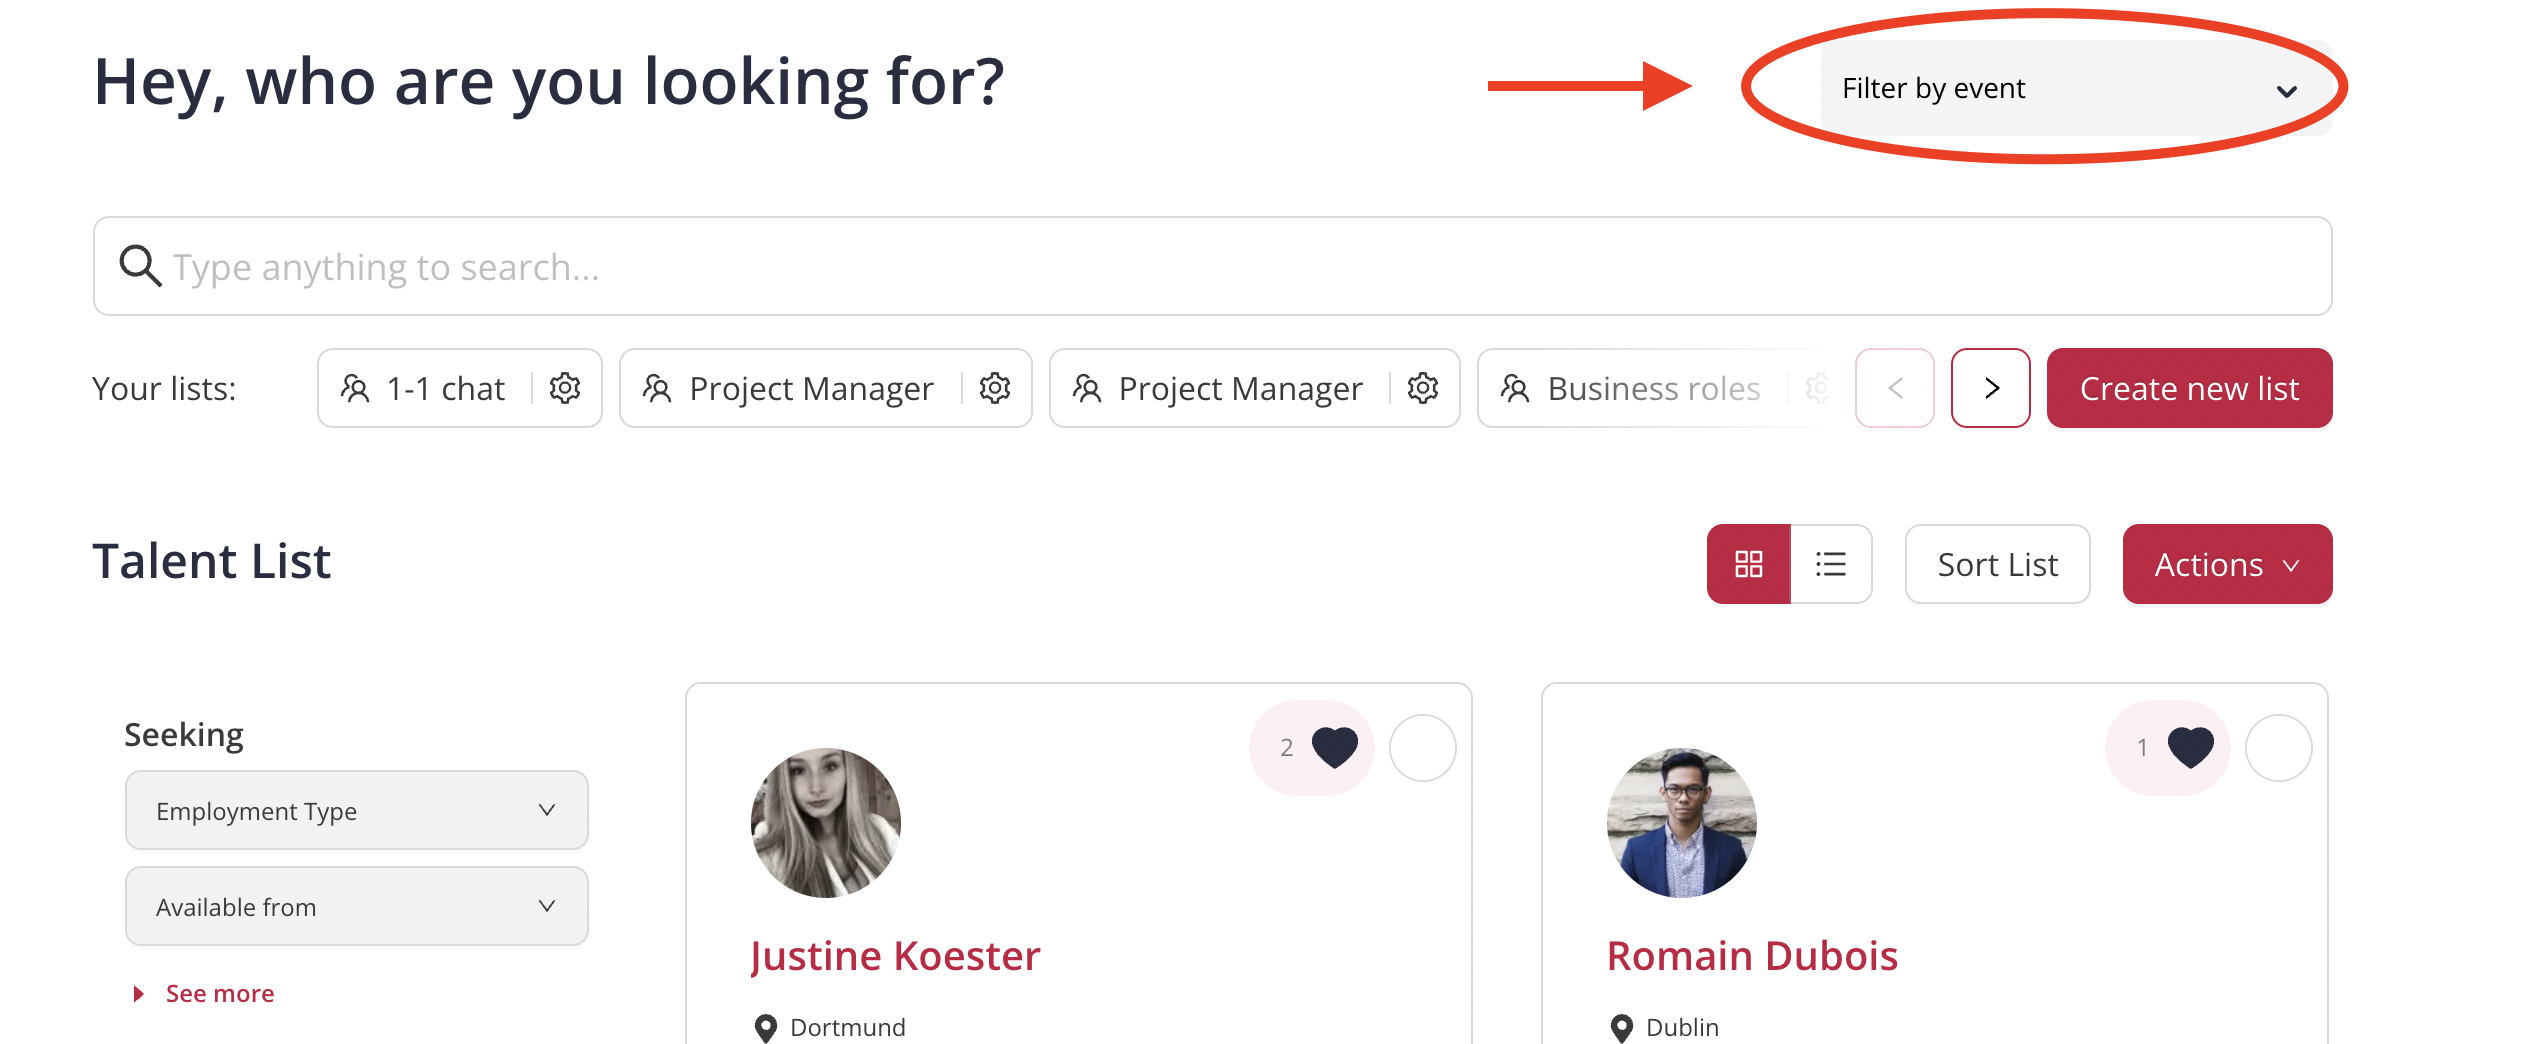This screenshot has height=1044, width=2526.
Task: Select Romain Dubois's card checkbox circle
Action: point(2279,748)
